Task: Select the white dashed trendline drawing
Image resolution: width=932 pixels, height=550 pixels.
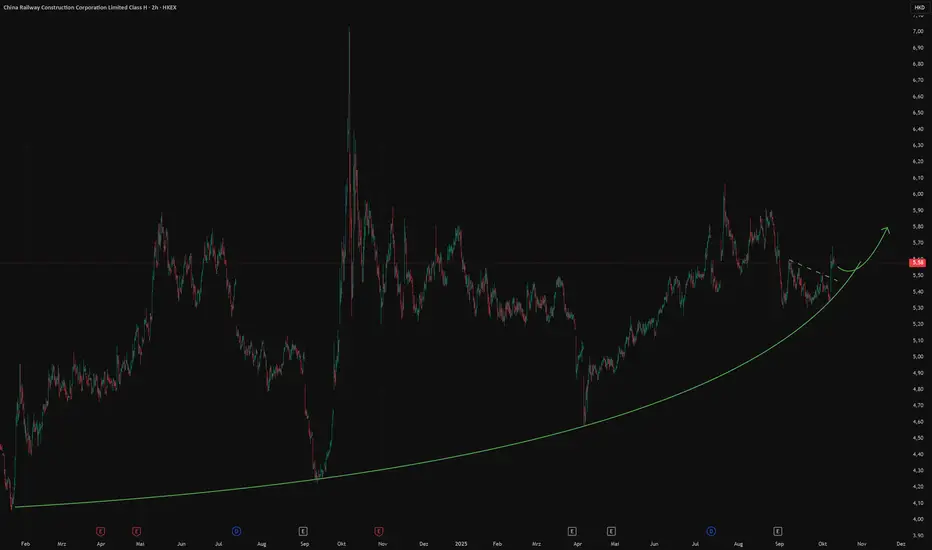Action: pos(813,271)
